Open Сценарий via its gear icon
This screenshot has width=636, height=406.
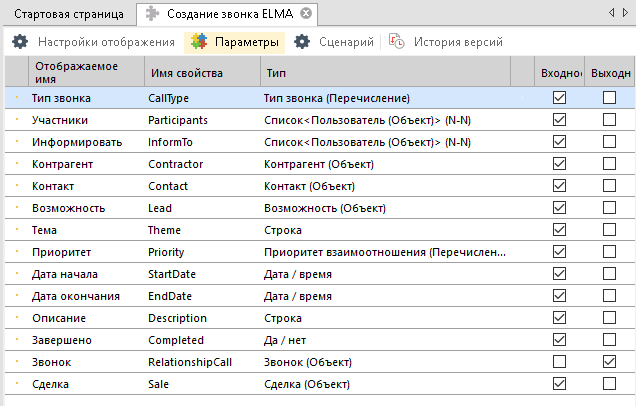(302, 42)
